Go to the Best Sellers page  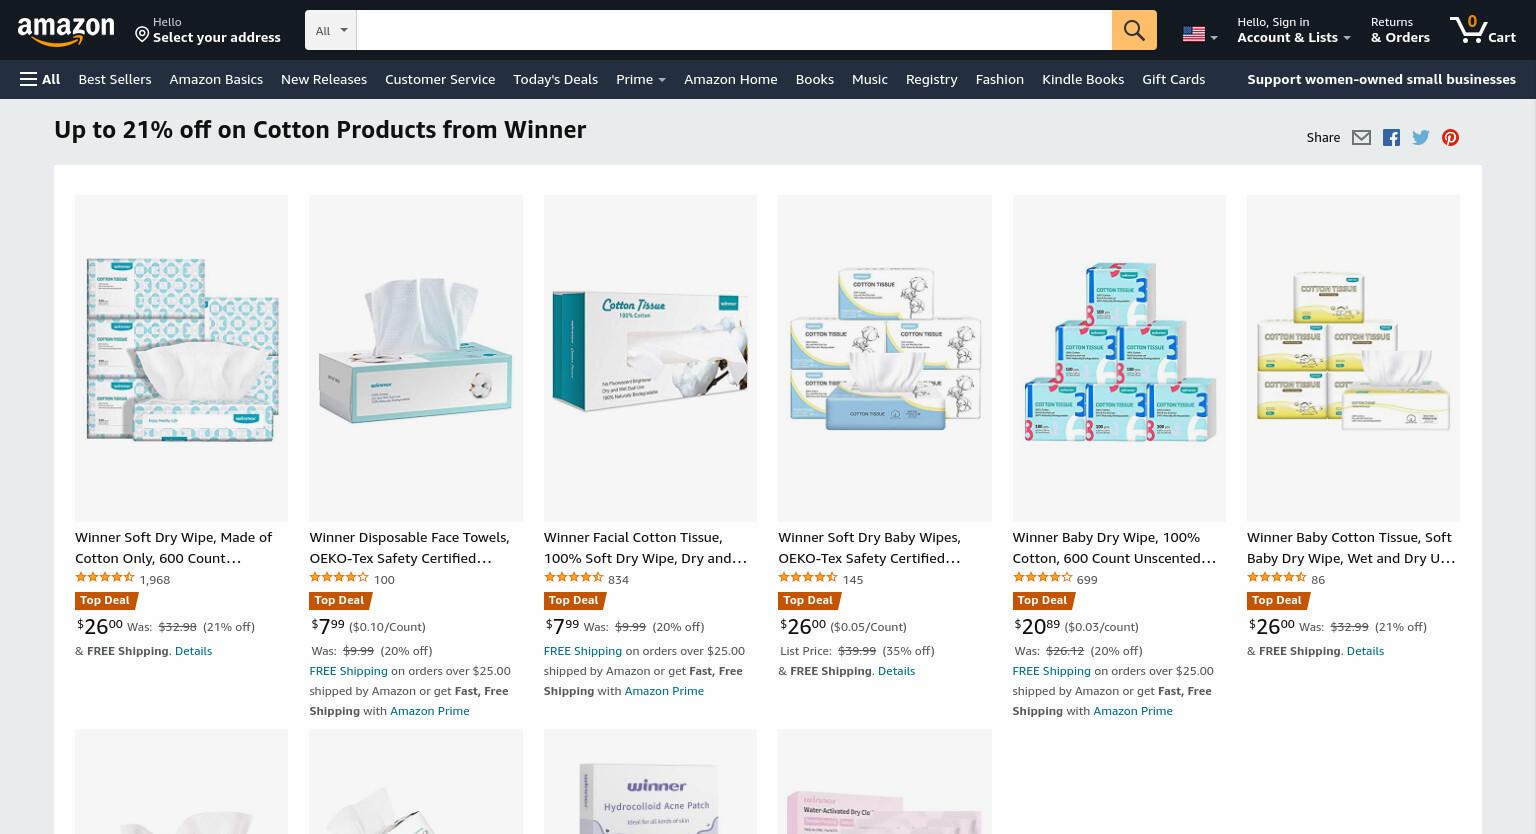(115, 79)
